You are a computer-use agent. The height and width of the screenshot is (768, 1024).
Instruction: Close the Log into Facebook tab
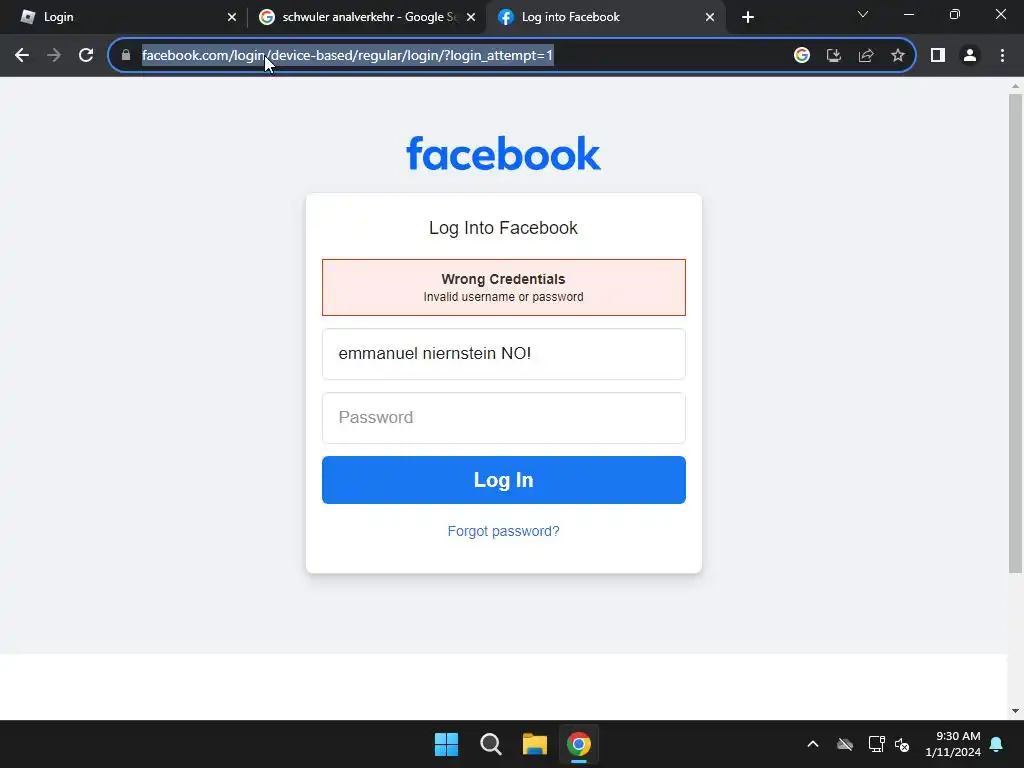point(710,17)
